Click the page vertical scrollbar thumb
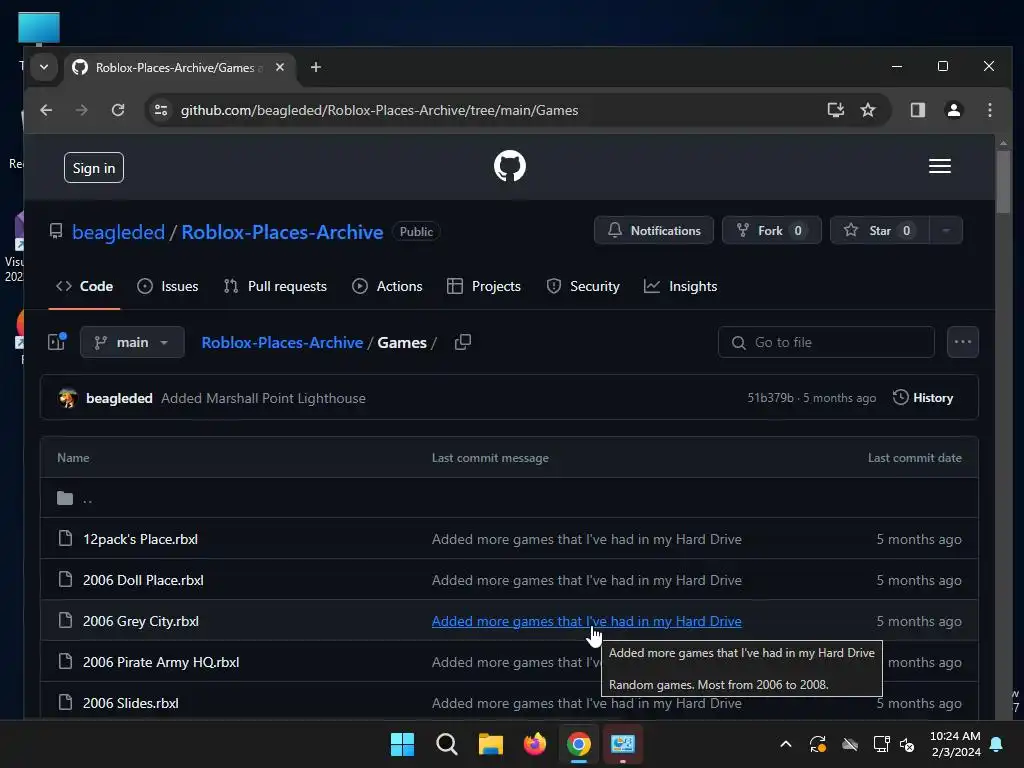1024x768 pixels. click(1003, 182)
